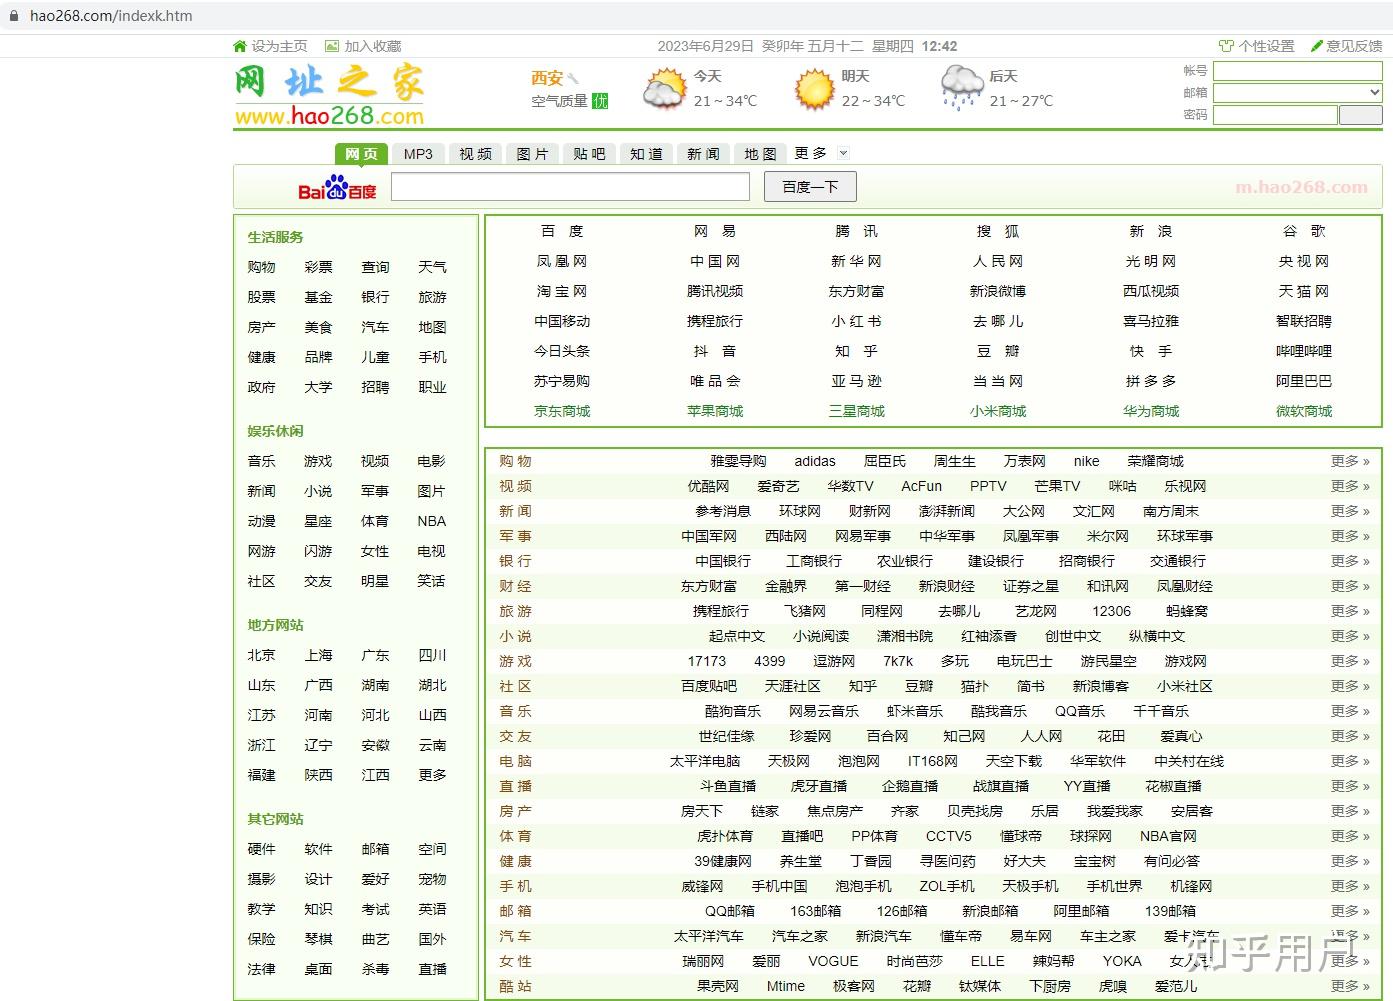Select the 地图 search tab
1393x1001 pixels.
(x=760, y=154)
